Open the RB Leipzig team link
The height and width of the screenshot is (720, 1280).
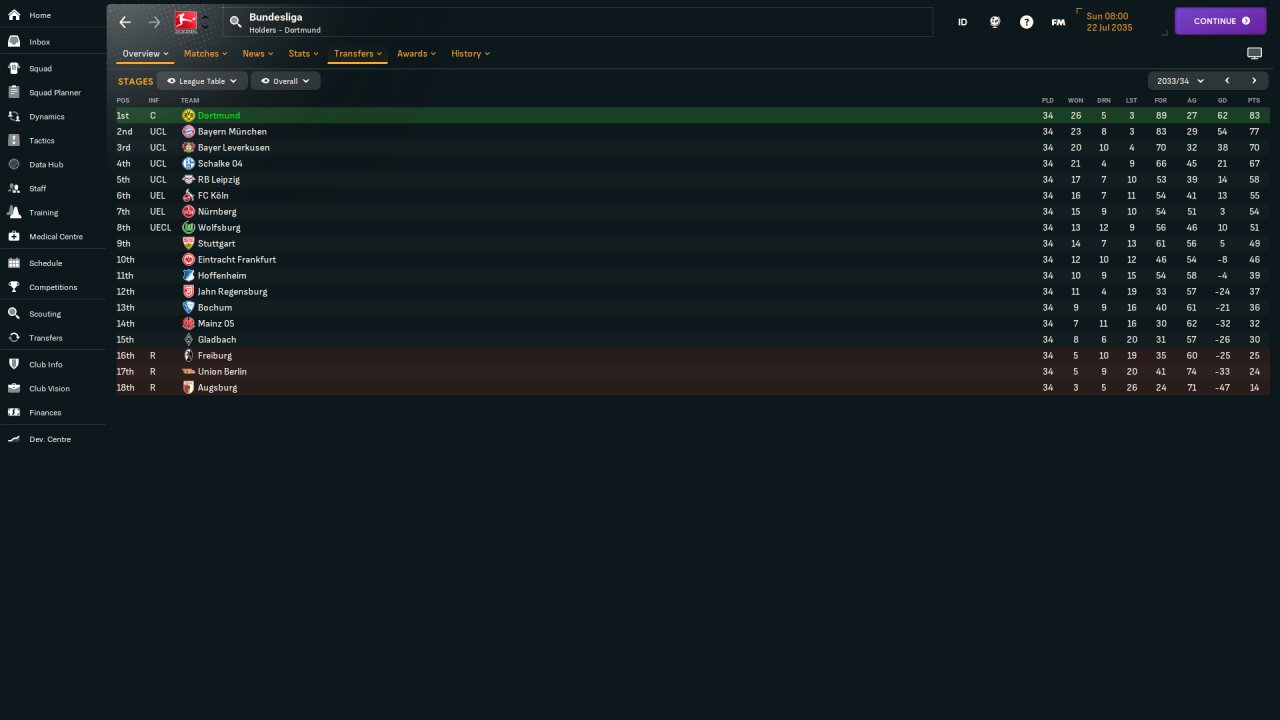(x=219, y=180)
